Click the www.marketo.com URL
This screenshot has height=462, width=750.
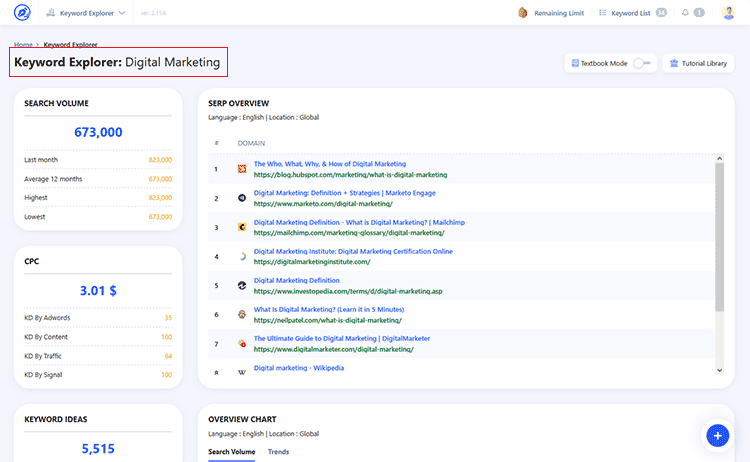pos(323,204)
